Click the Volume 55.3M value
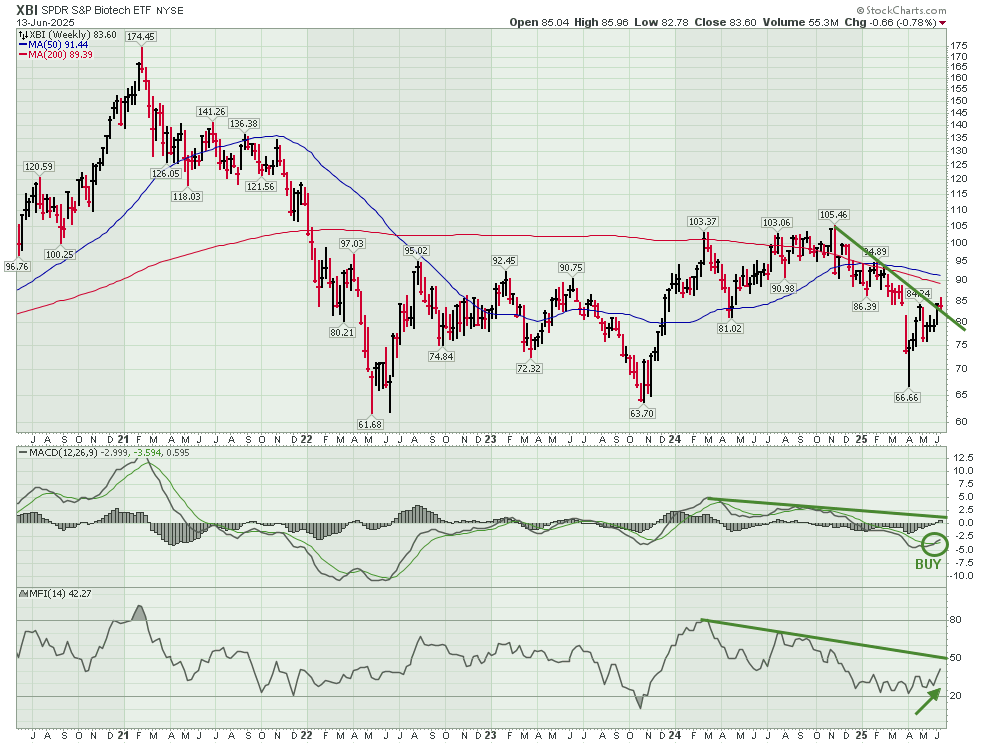Image resolution: width=990 pixels, height=744 pixels. point(801,22)
